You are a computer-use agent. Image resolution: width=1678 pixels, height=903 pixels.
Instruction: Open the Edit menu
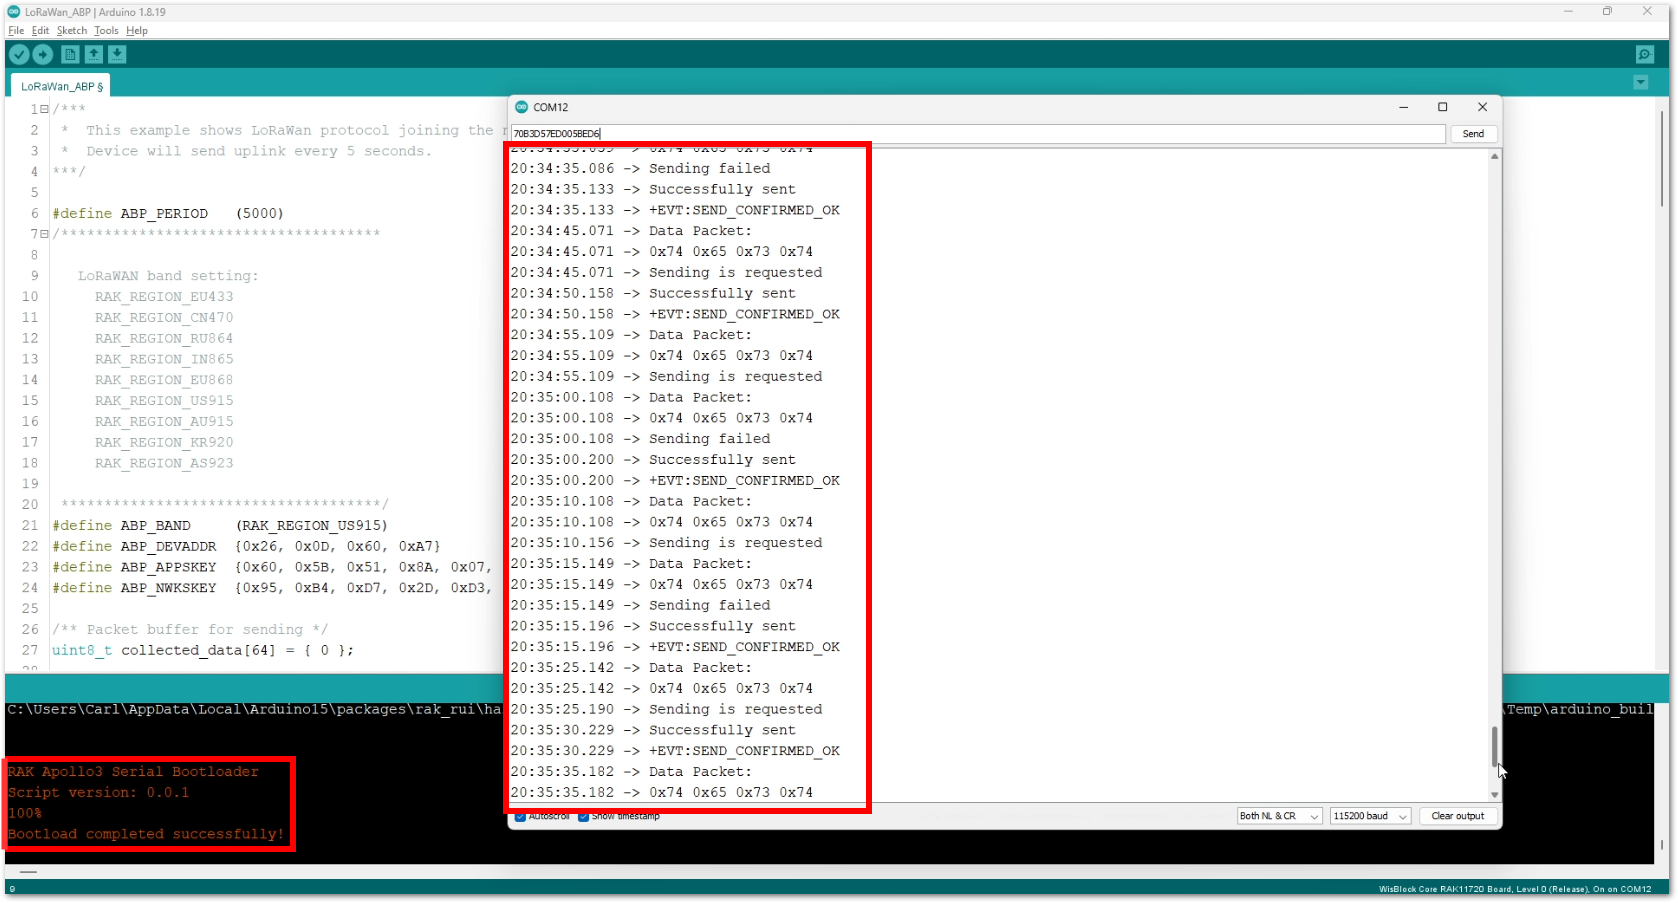click(x=40, y=31)
